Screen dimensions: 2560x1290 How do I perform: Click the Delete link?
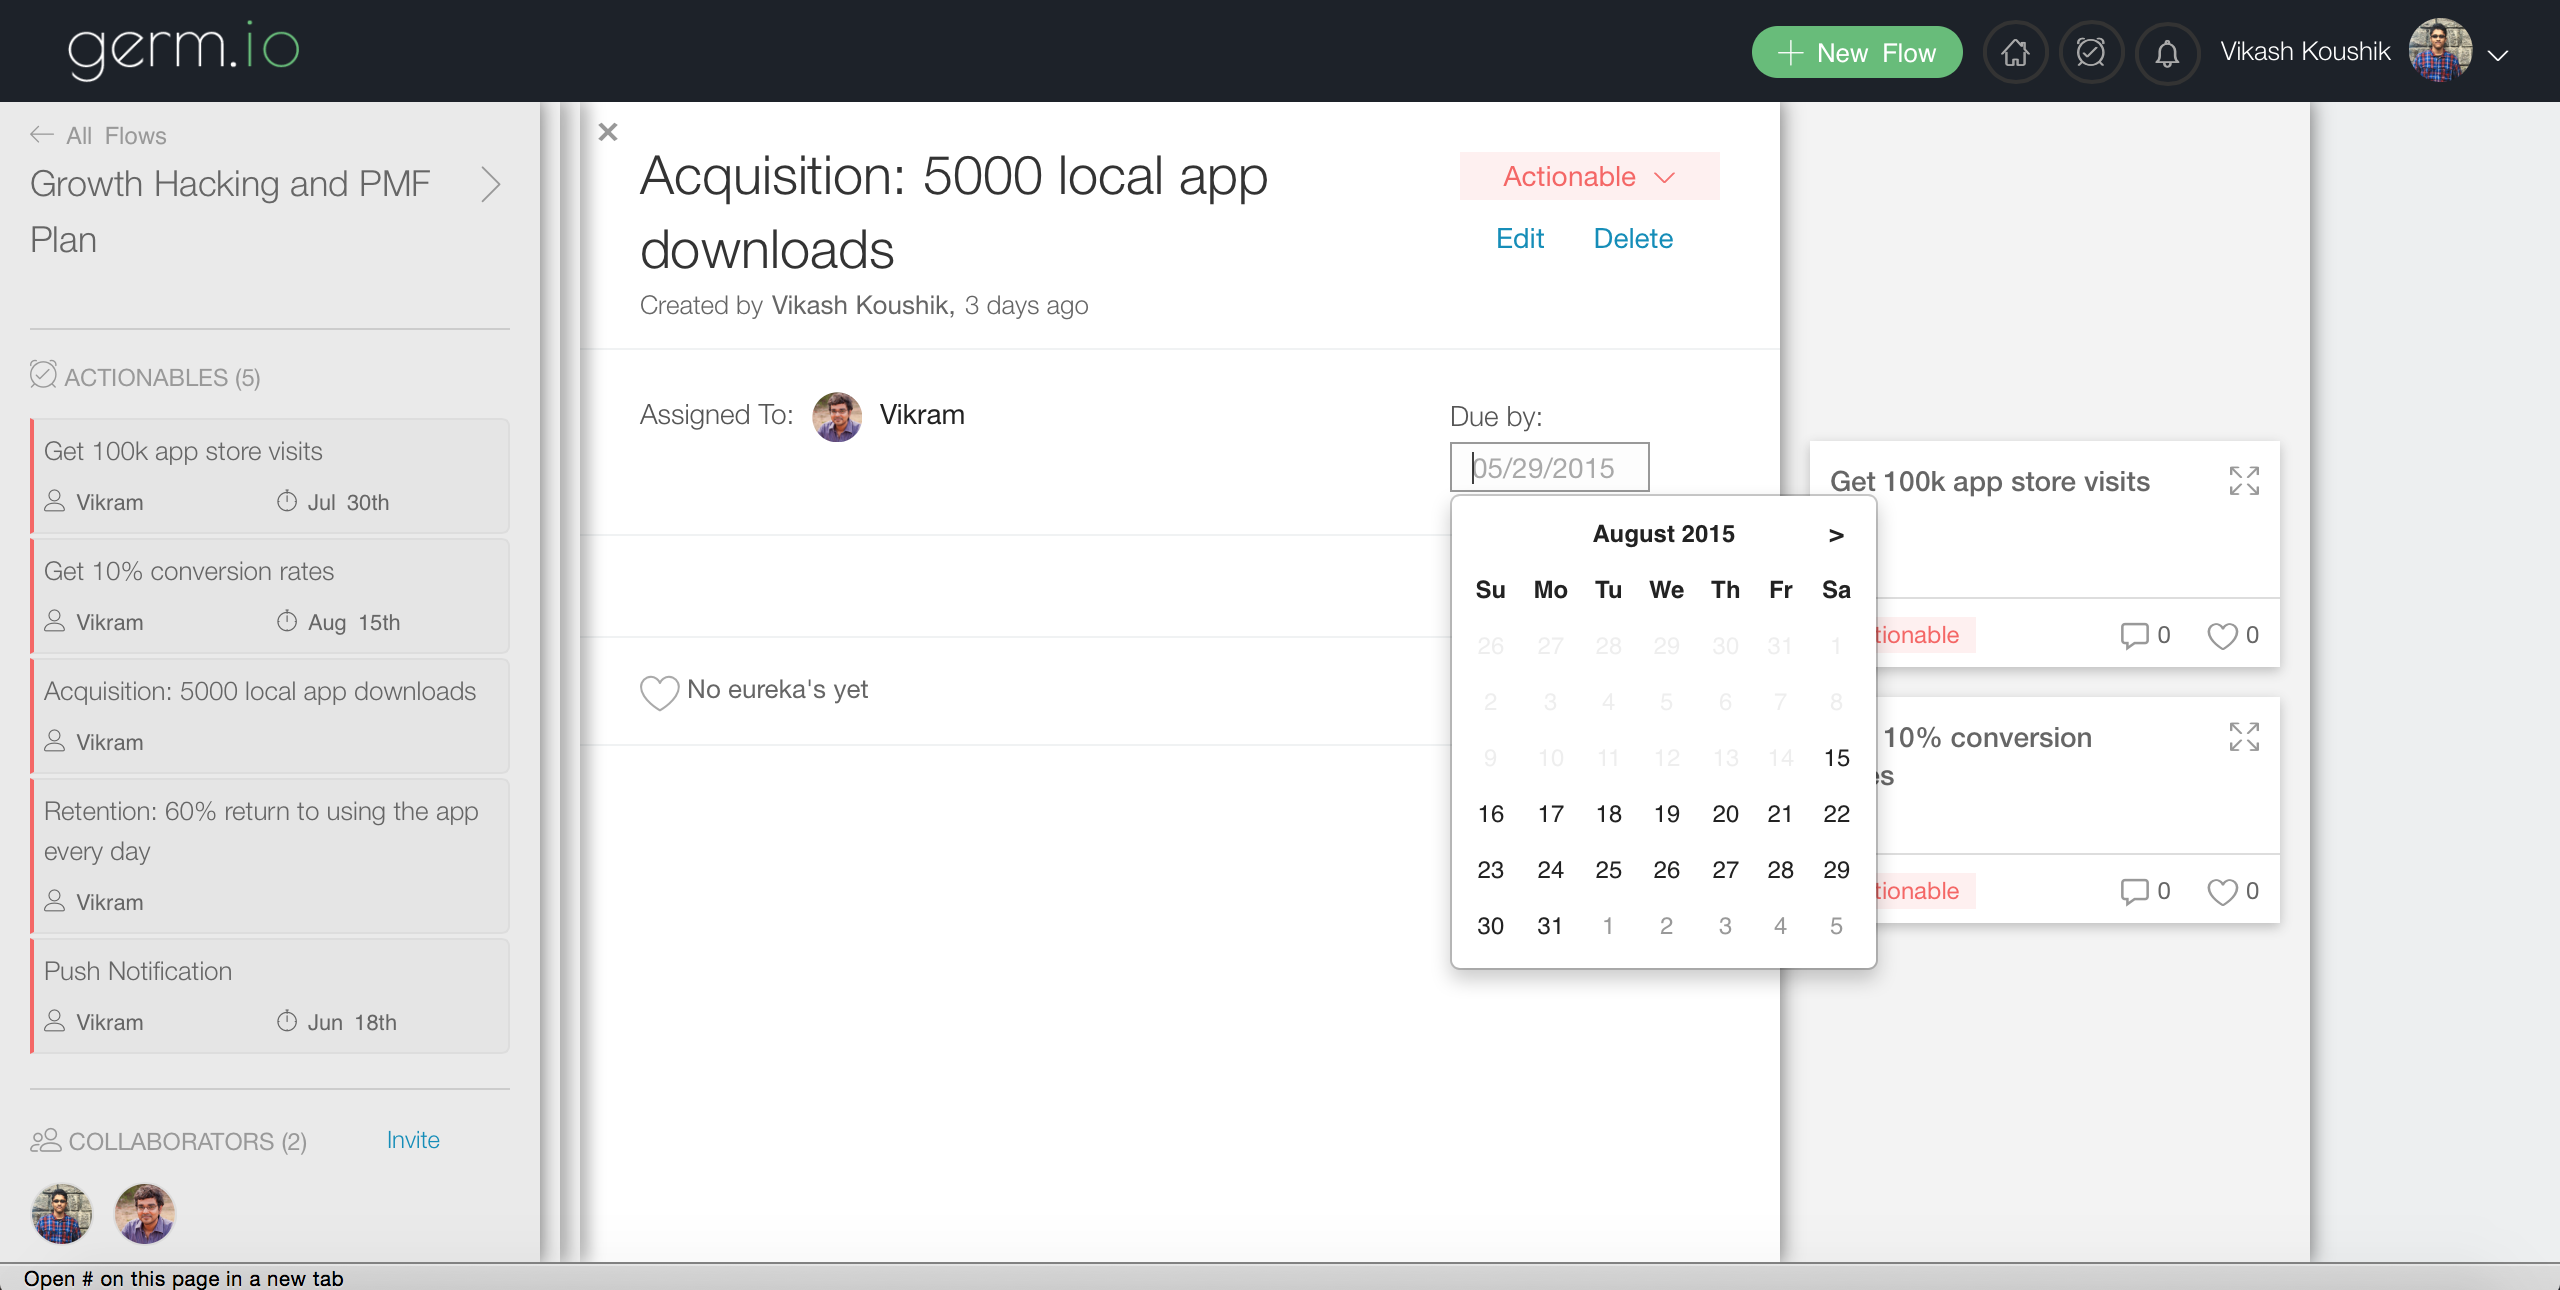1632,239
